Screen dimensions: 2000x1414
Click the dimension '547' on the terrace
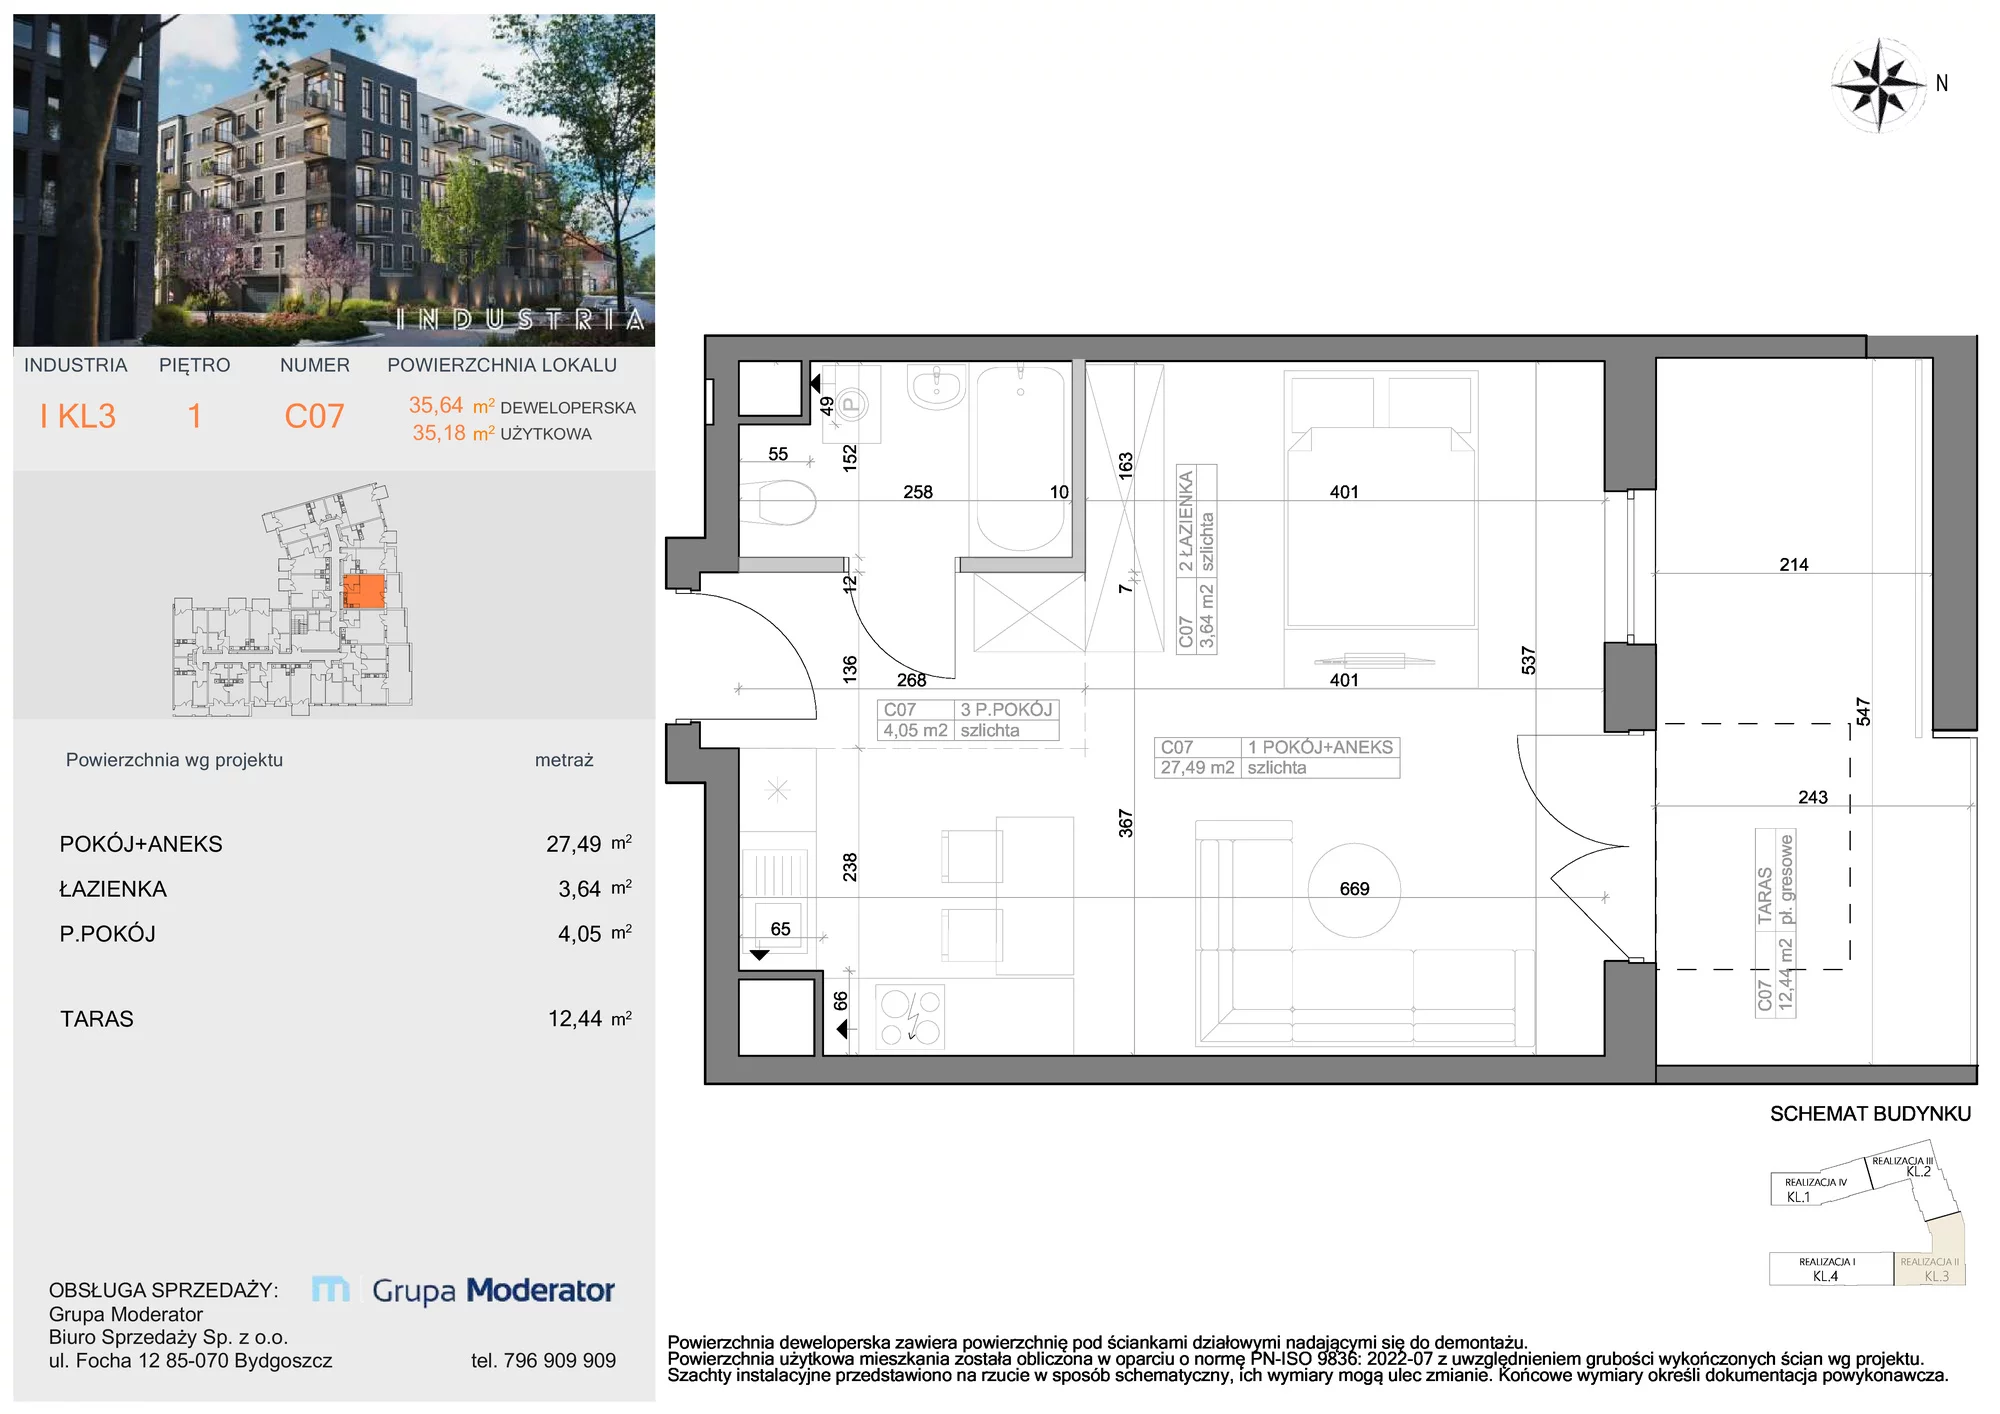click(x=1862, y=711)
